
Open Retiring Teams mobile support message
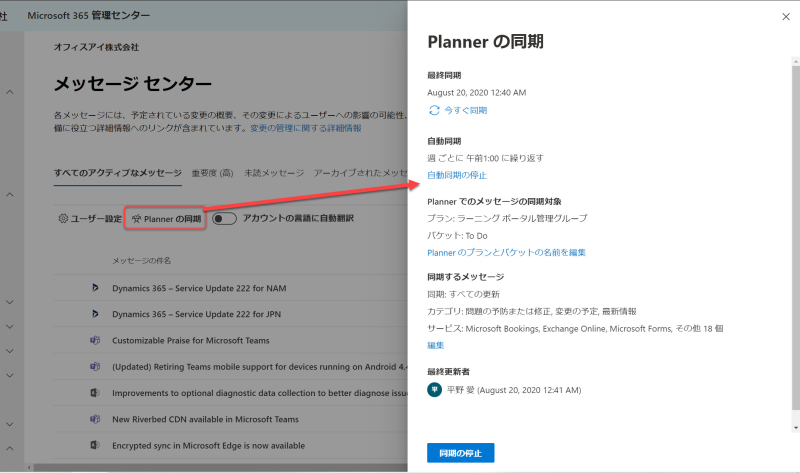point(260,367)
